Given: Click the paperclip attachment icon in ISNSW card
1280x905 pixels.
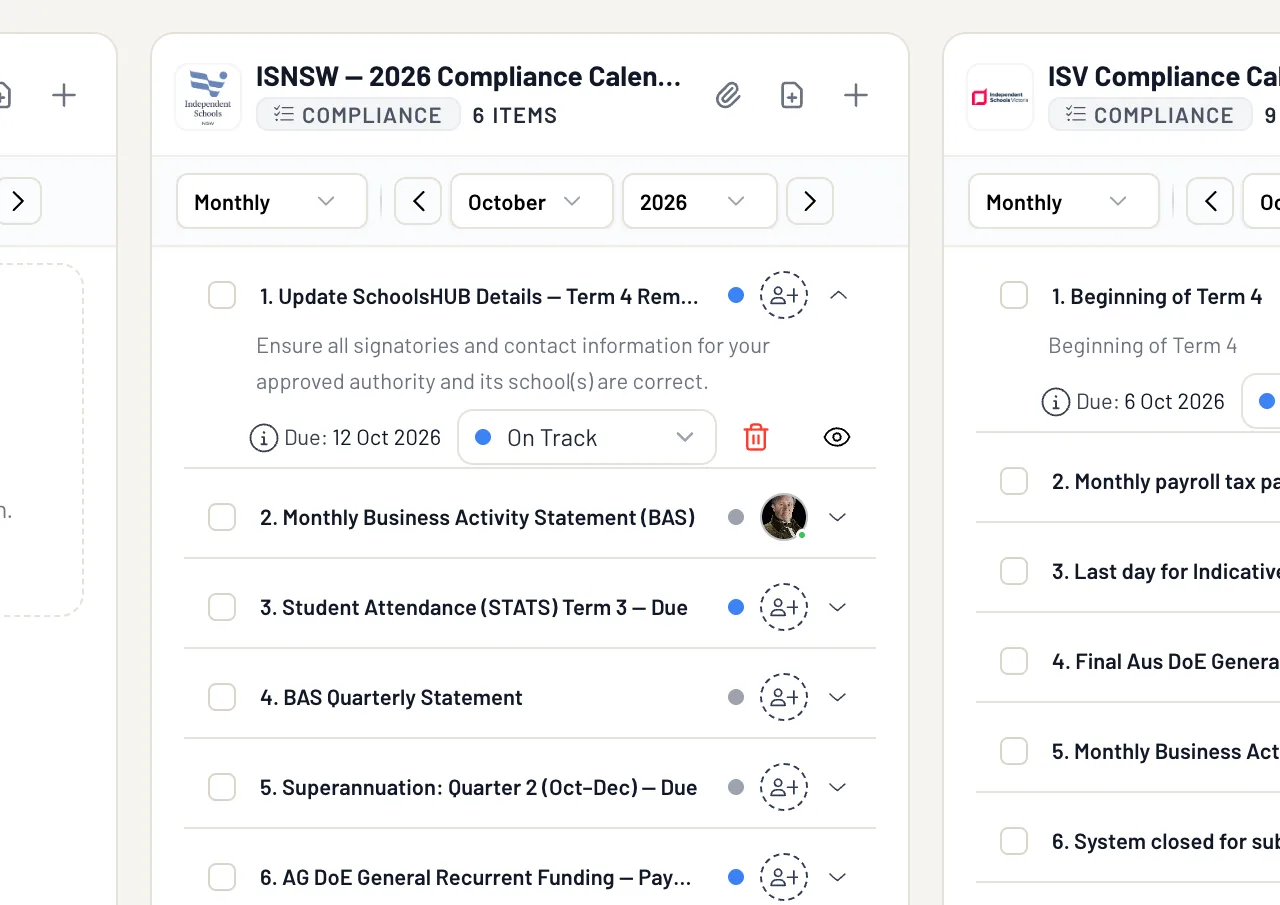Looking at the screenshot, I should (x=728, y=96).
